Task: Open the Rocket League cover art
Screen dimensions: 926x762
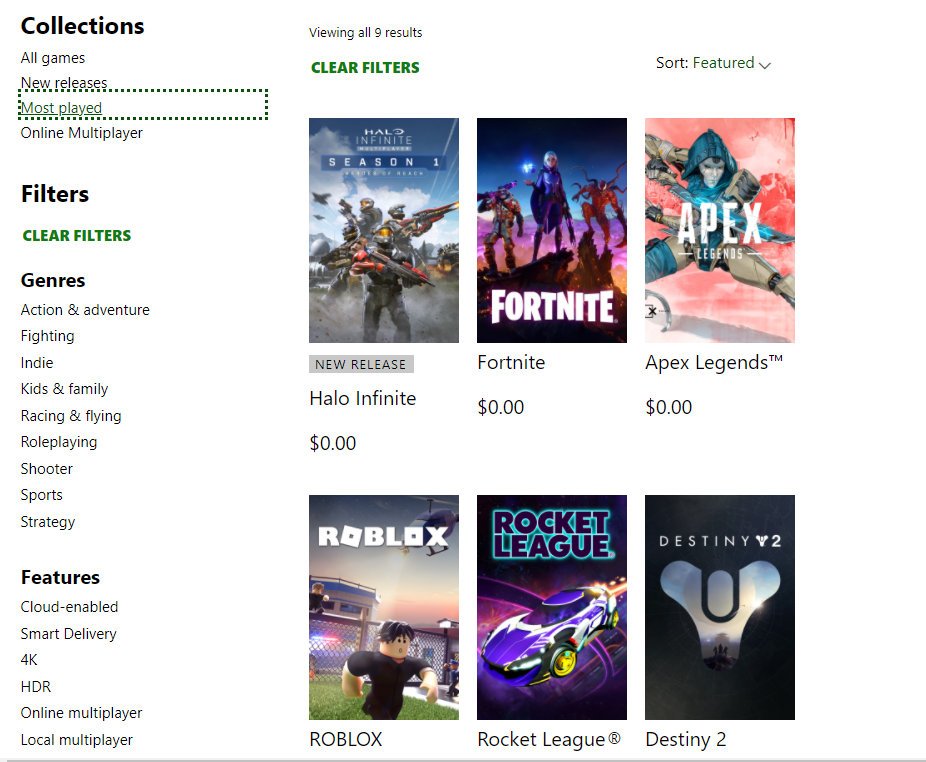Action: [x=552, y=607]
